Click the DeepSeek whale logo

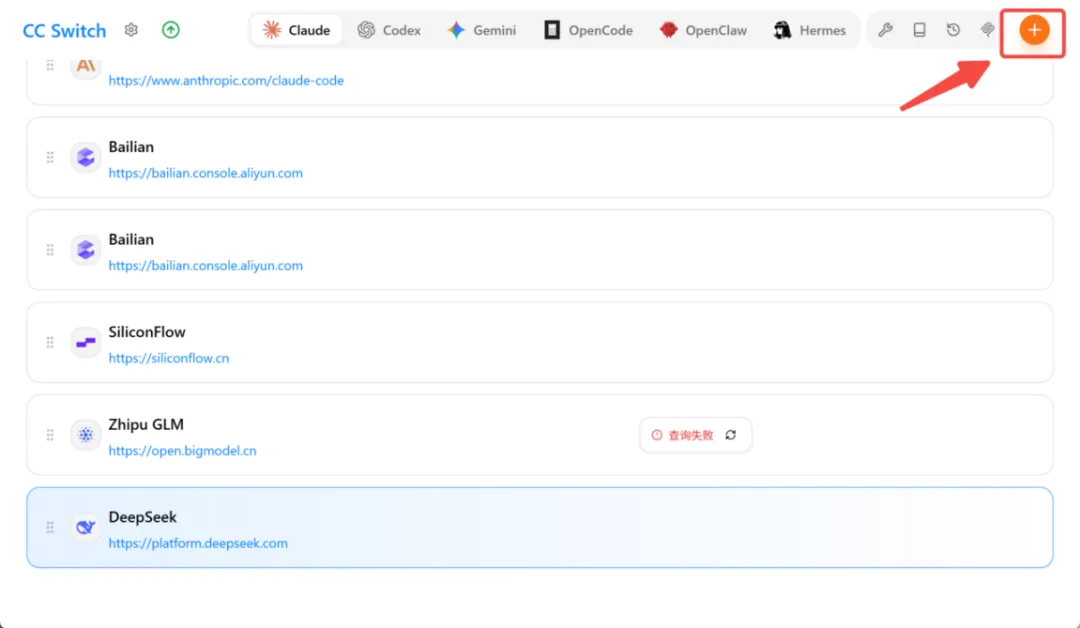85,527
